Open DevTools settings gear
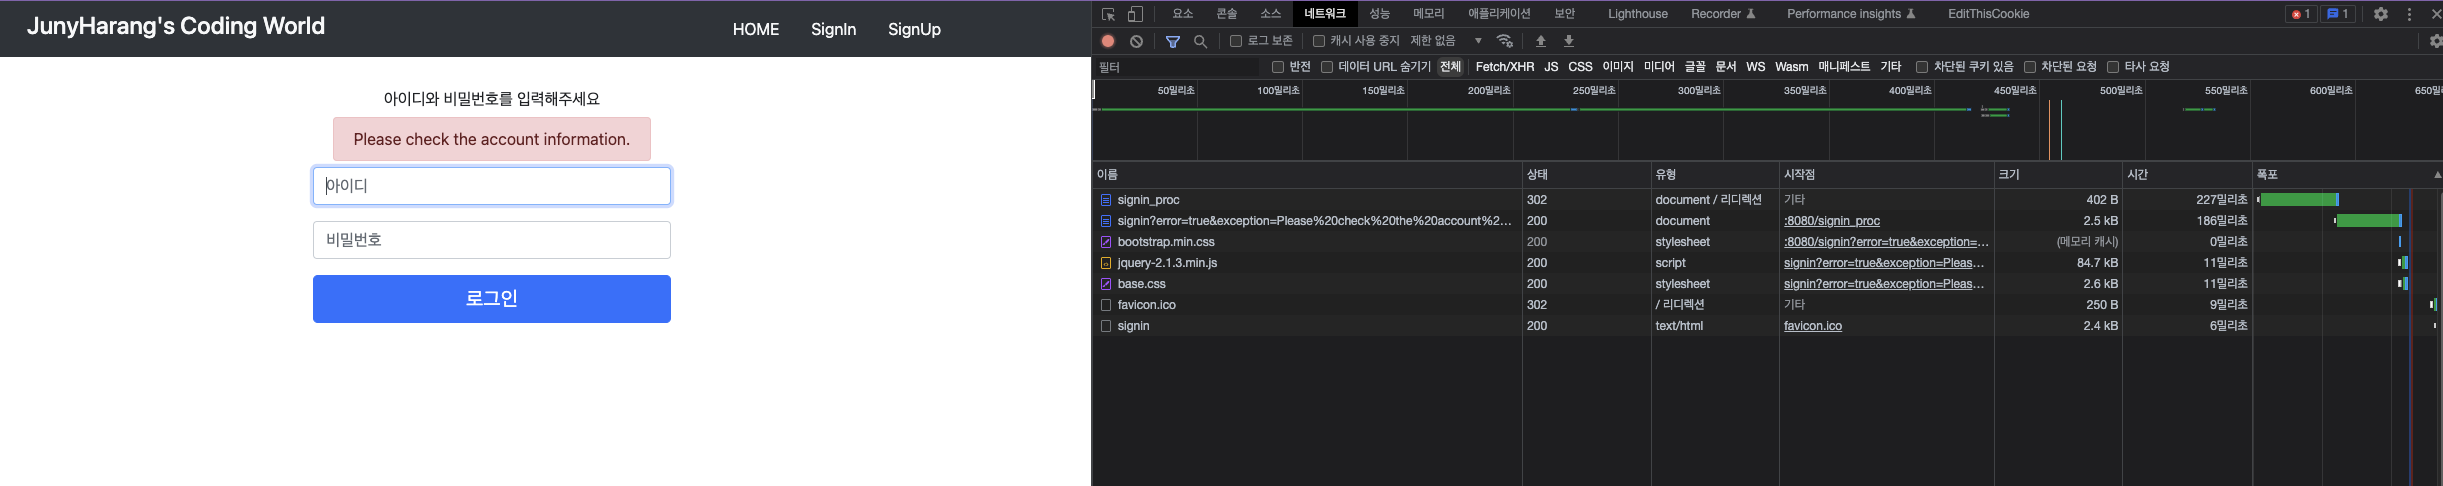 point(2381,14)
